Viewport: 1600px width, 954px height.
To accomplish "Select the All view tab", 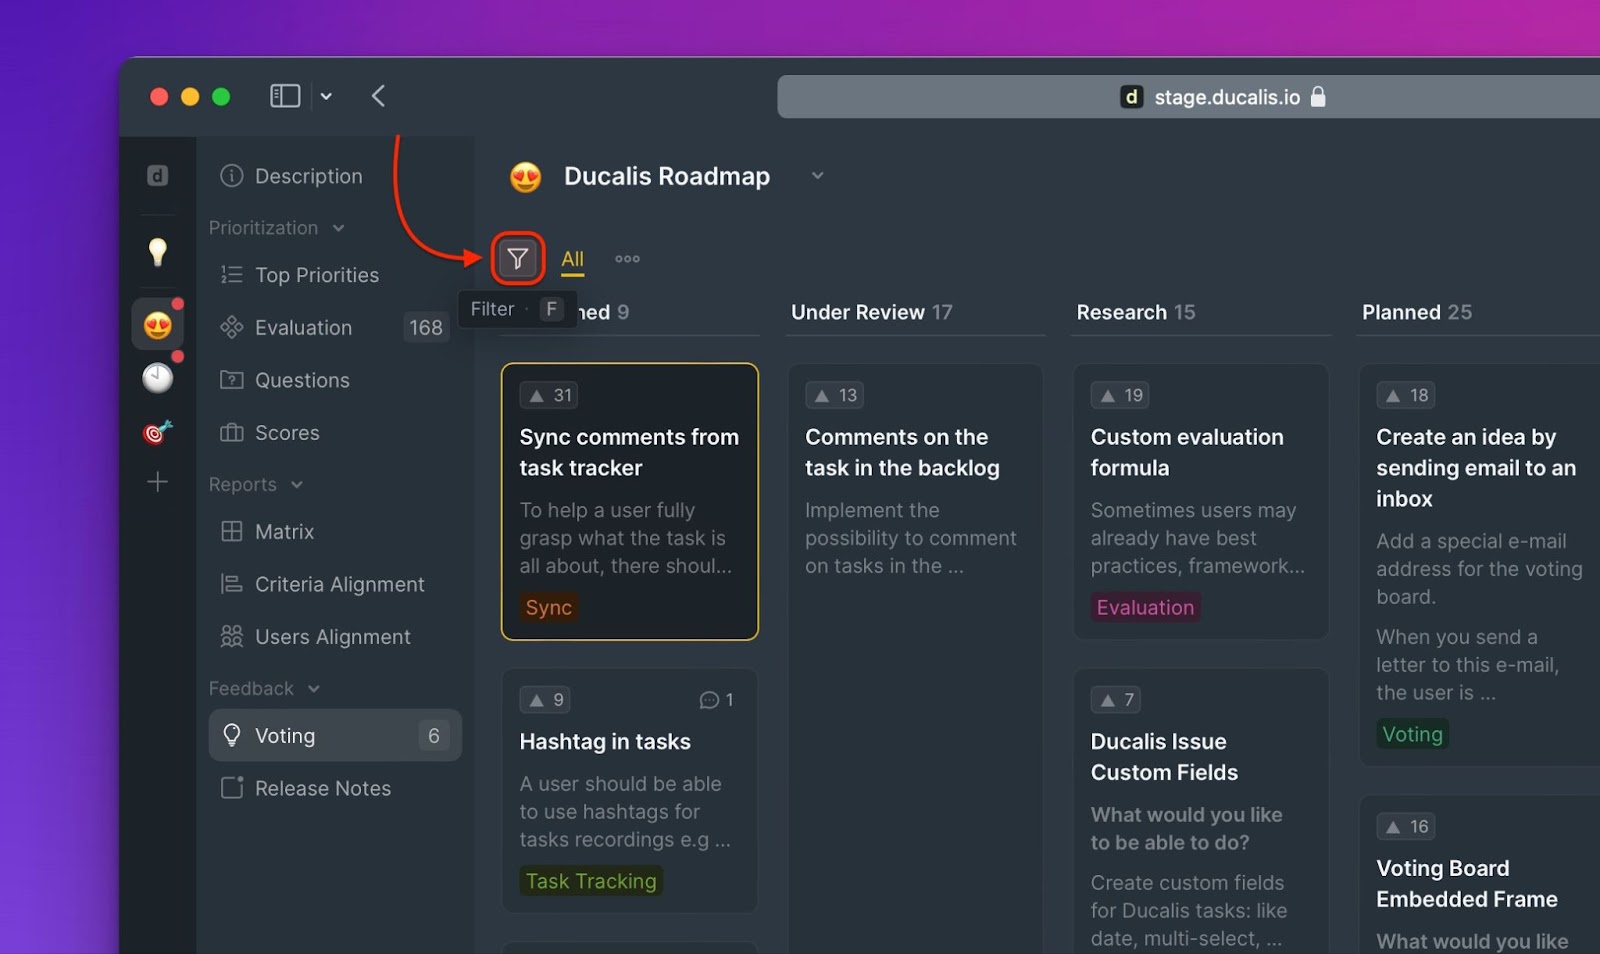I will pos(572,259).
